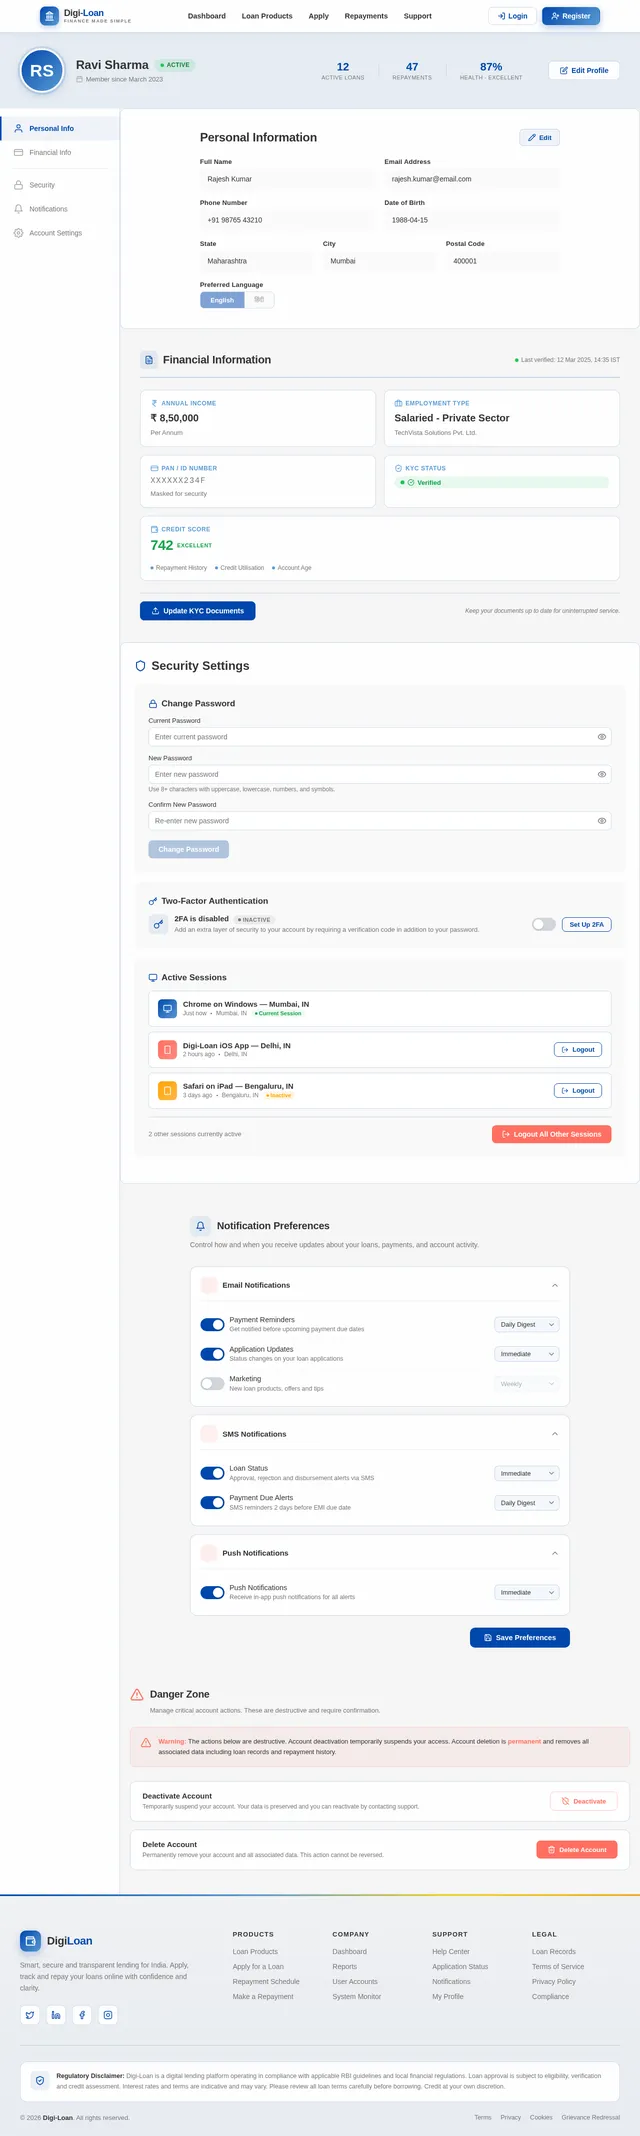Click the Credit Score card icon
This screenshot has height=2136, width=640.
(x=154, y=529)
